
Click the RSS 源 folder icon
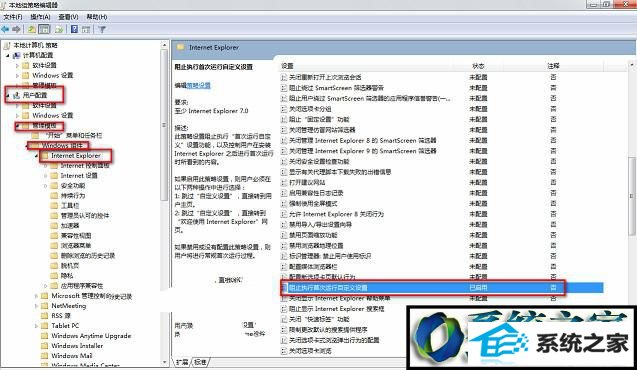[45, 316]
